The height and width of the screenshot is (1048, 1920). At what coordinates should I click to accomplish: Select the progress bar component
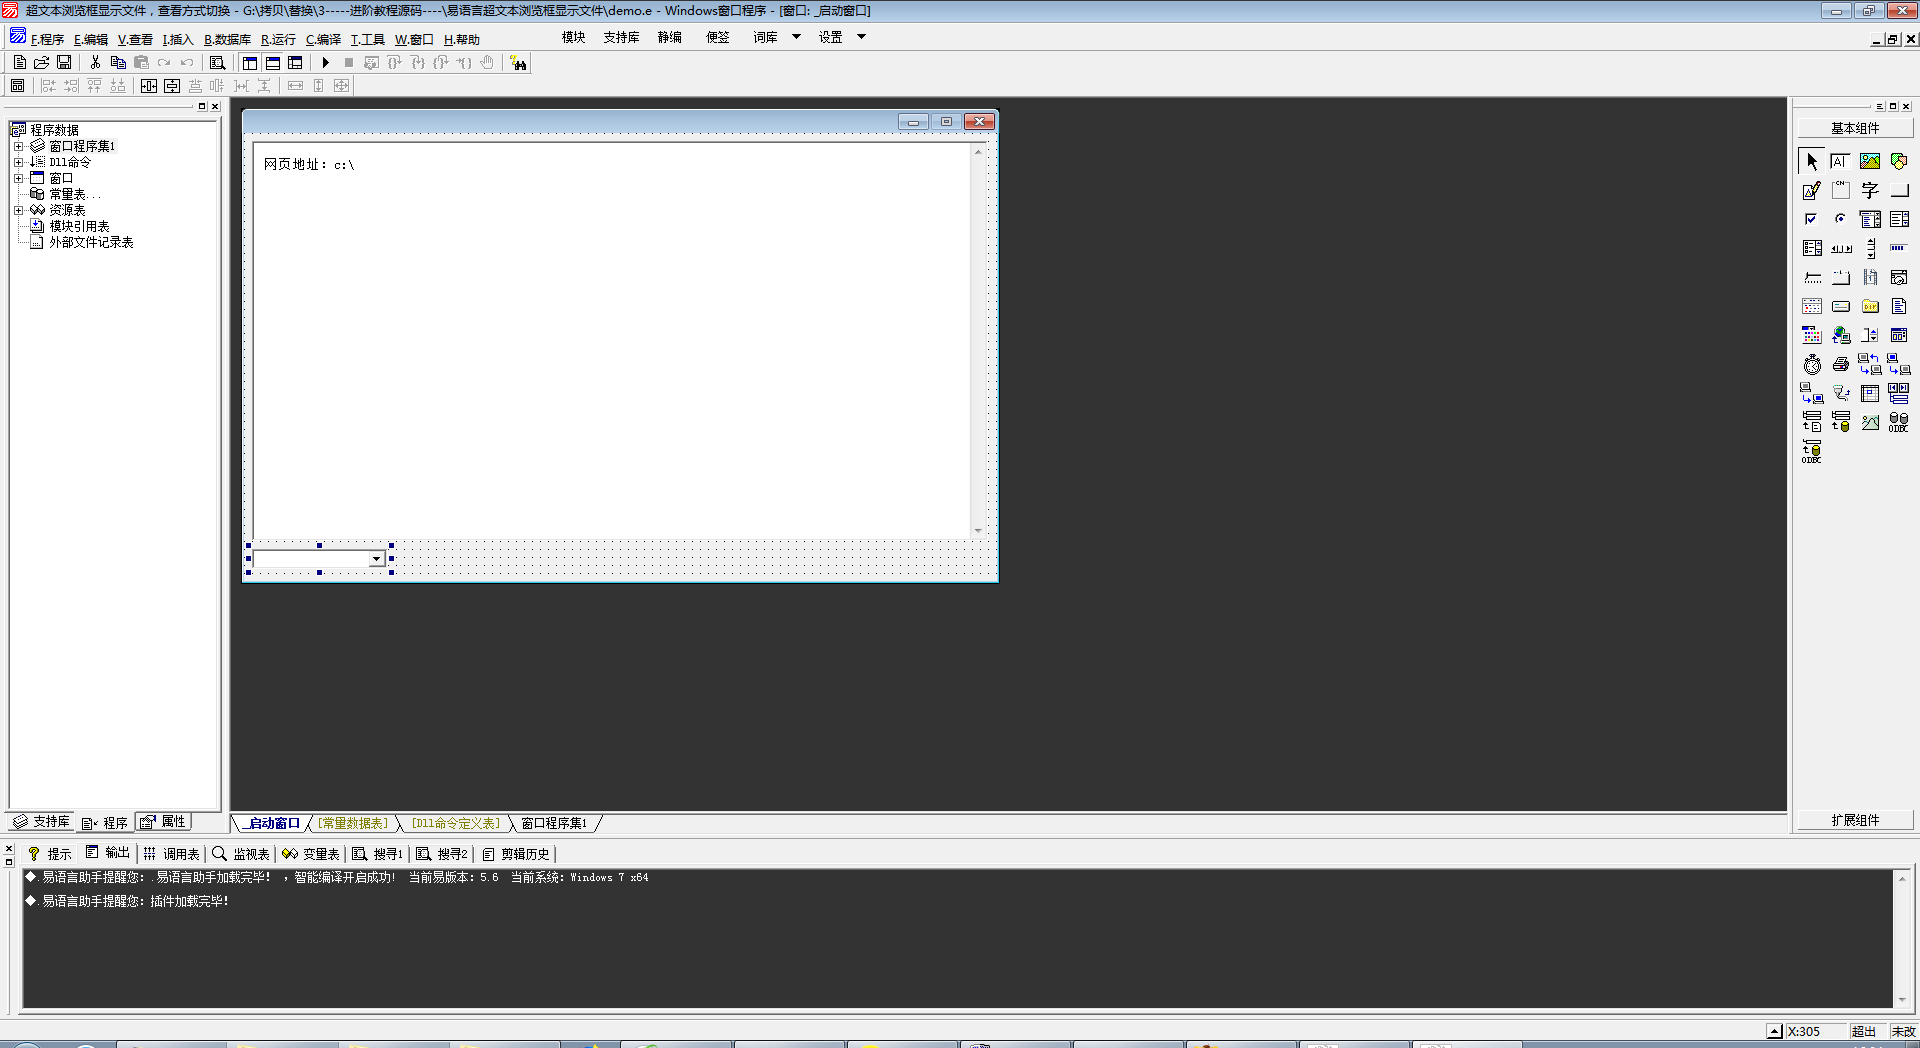point(1899,248)
